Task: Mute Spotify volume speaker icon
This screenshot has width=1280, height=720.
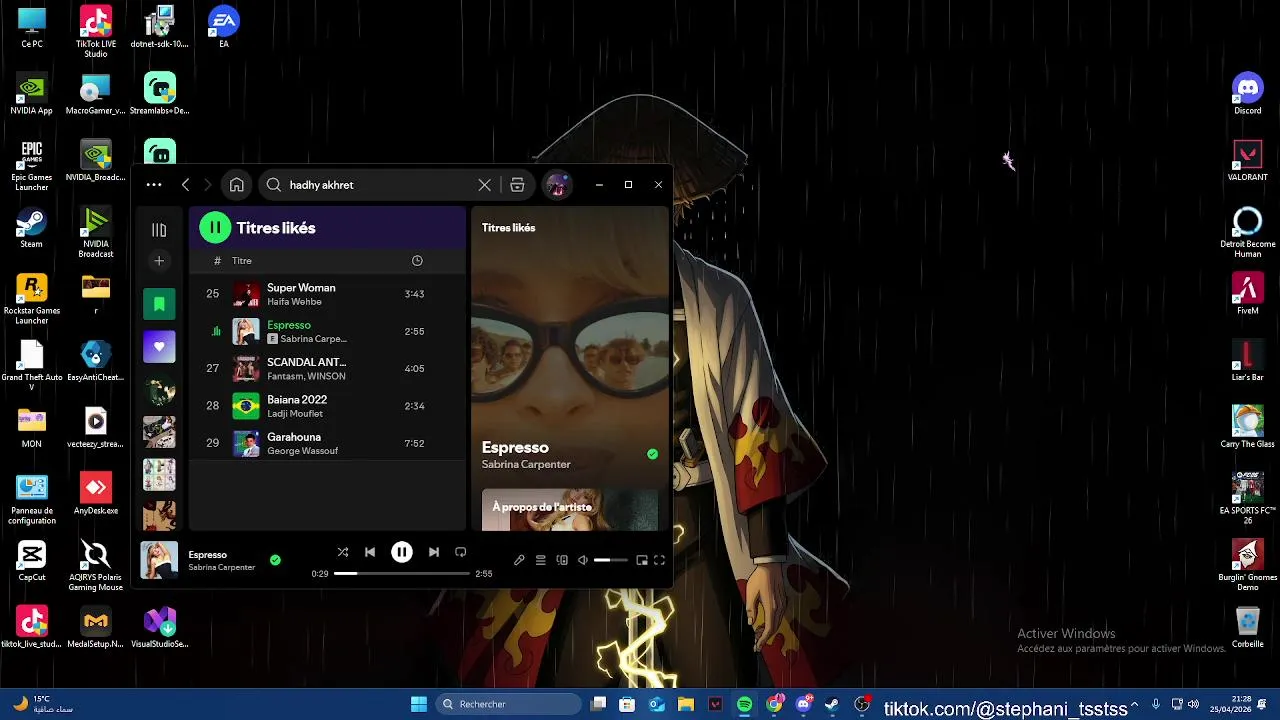Action: (x=583, y=561)
